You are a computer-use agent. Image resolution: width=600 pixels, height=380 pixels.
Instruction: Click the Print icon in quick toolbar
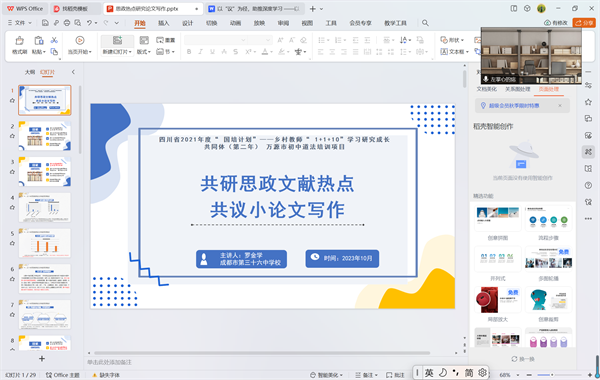pos(67,23)
